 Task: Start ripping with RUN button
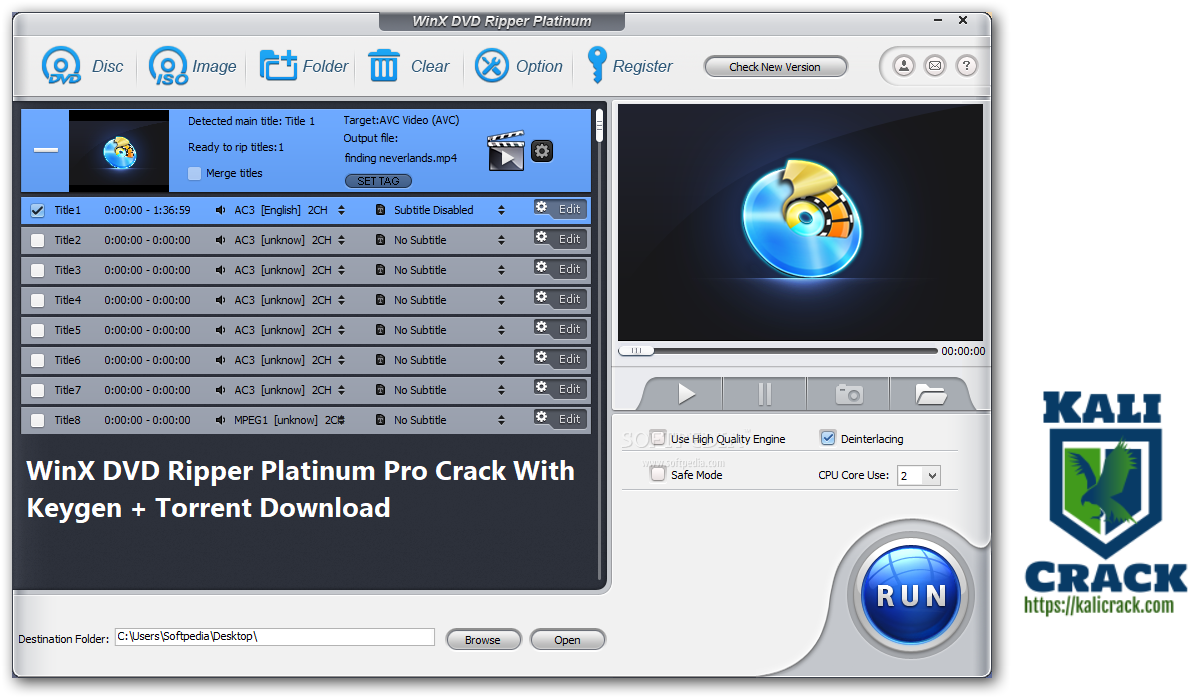click(x=911, y=597)
